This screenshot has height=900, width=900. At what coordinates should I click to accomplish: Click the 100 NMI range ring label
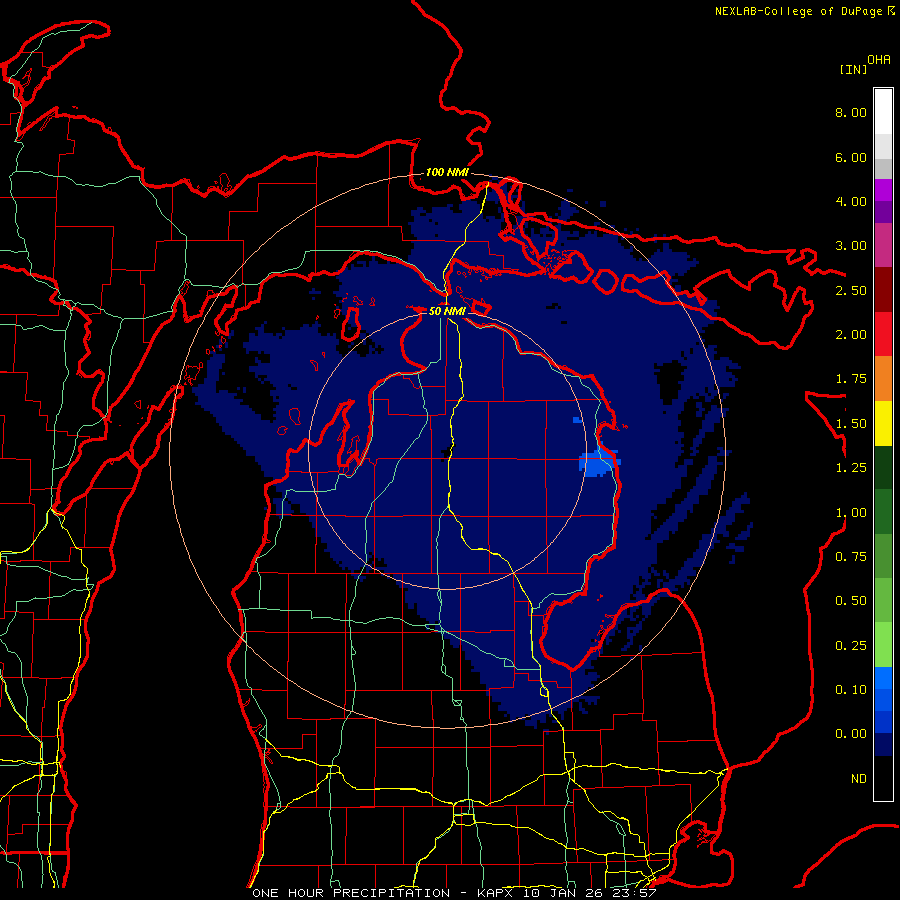pyautogui.click(x=447, y=172)
